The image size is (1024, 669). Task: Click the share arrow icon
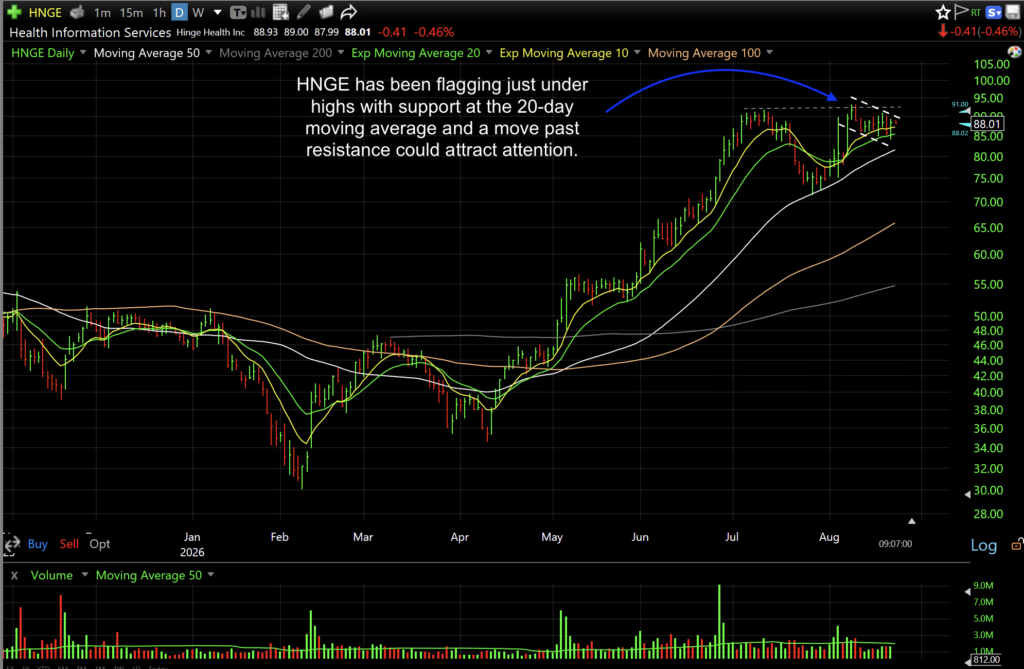click(x=349, y=12)
